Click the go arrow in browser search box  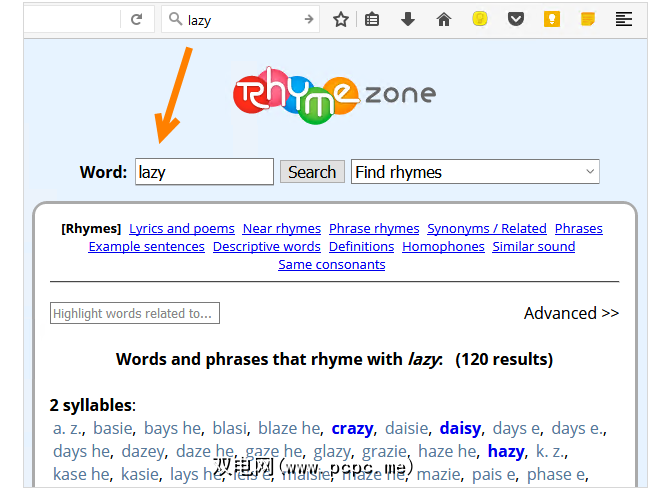tap(308, 19)
